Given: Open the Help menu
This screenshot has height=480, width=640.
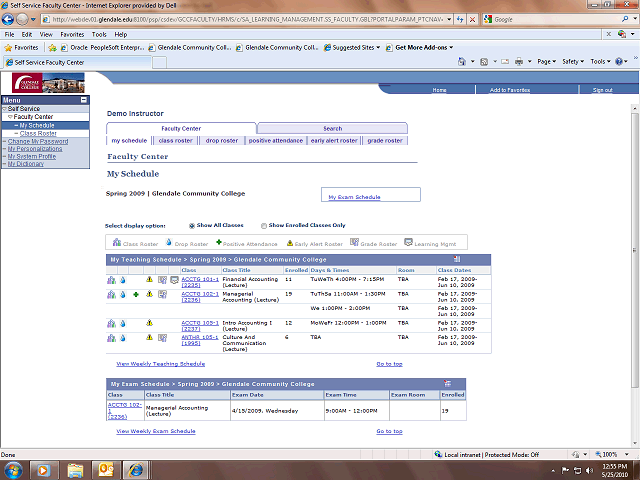Looking at the screenshot, I should pos(120,34).
